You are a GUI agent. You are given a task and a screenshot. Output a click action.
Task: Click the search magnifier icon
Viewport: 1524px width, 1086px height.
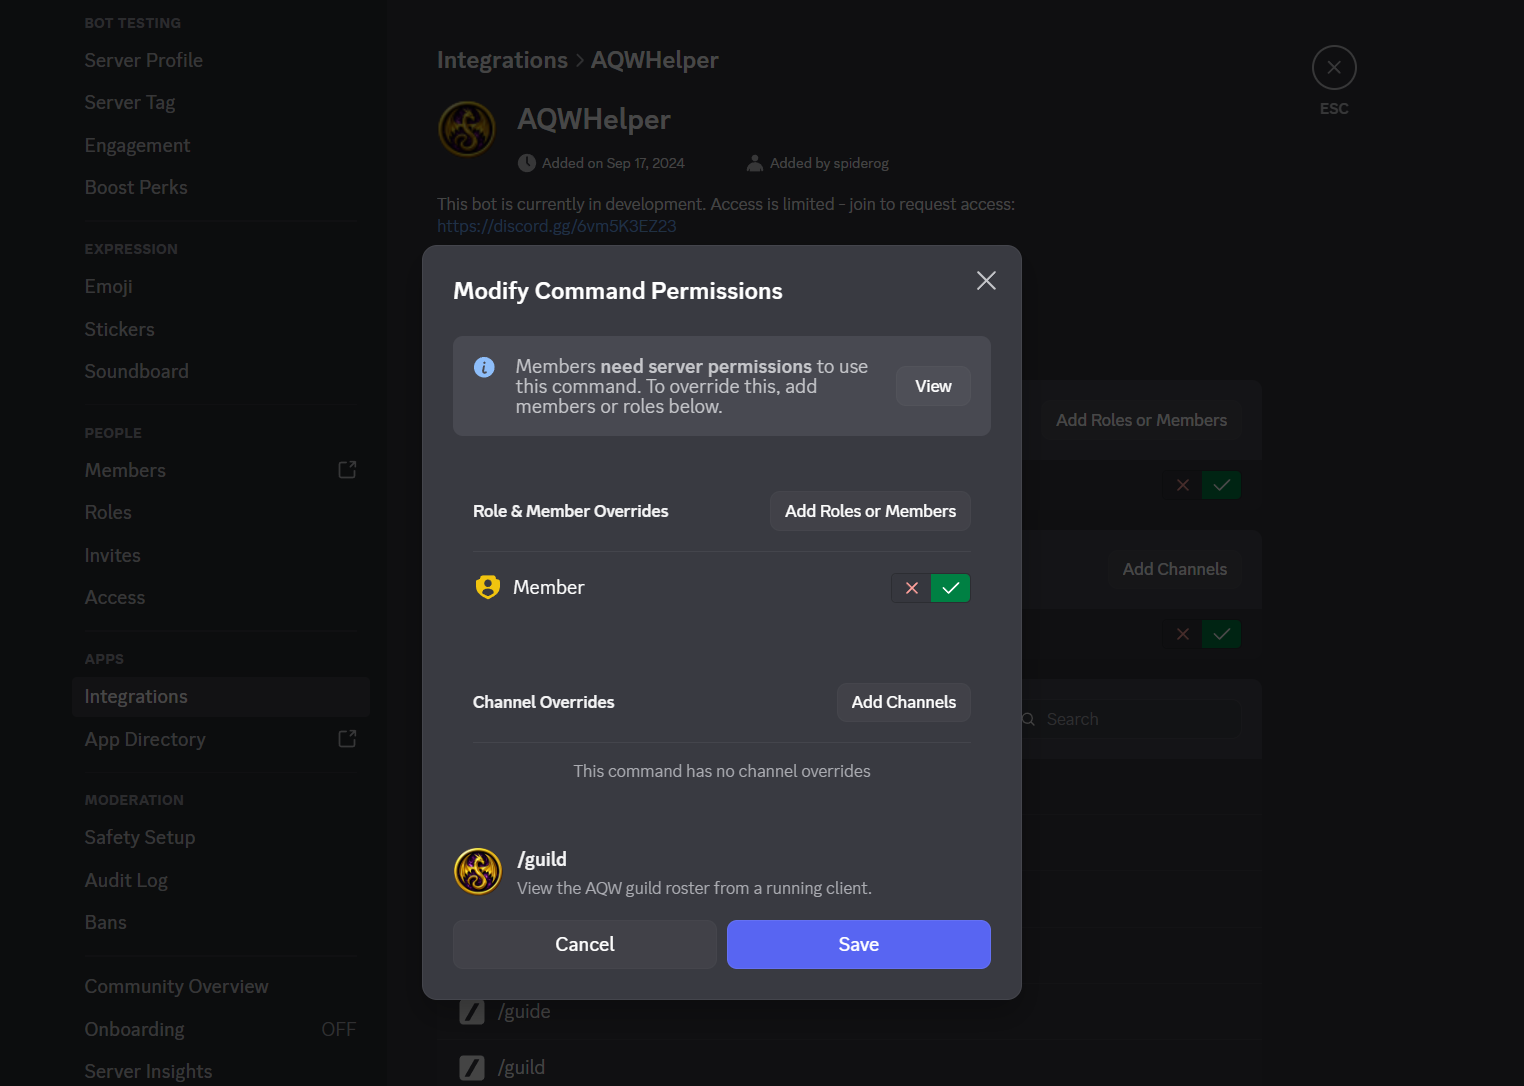pos(1028,719)
